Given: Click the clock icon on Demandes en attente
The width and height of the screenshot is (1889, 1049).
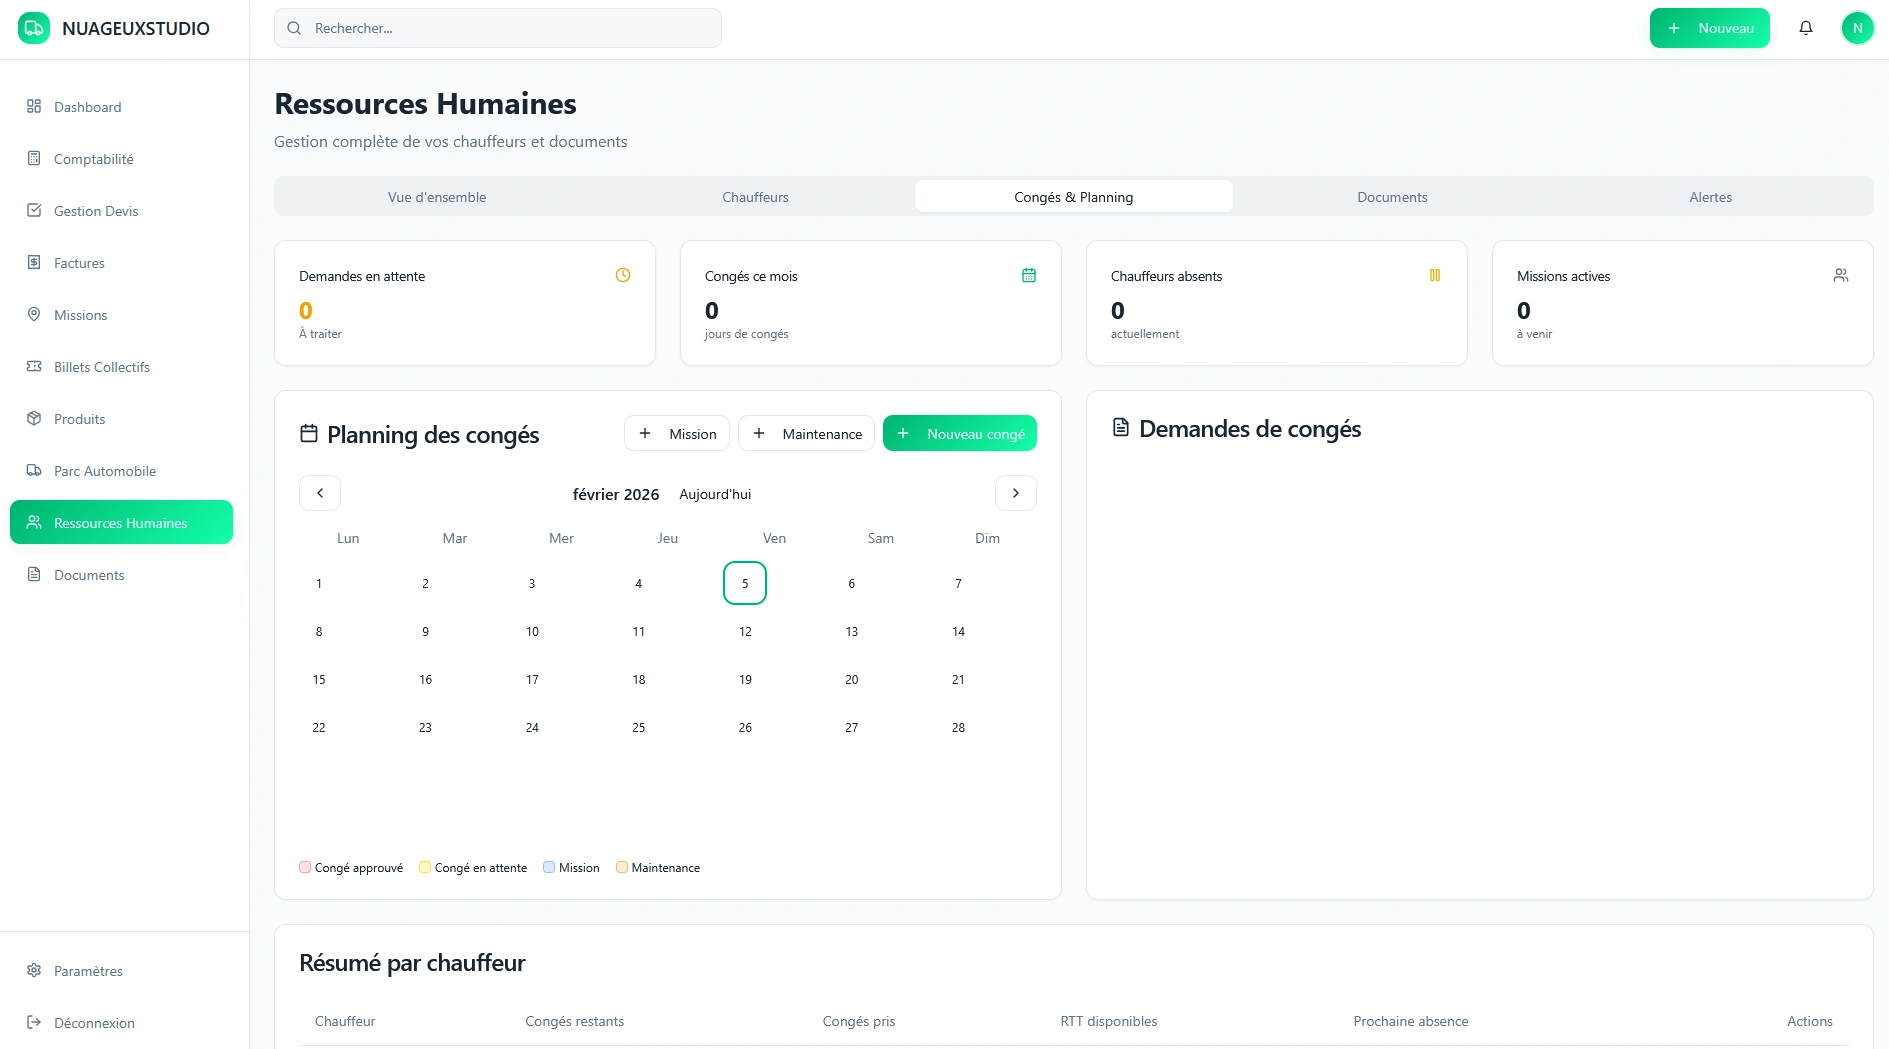Looking at the screenshot, I should pos(622,275).
